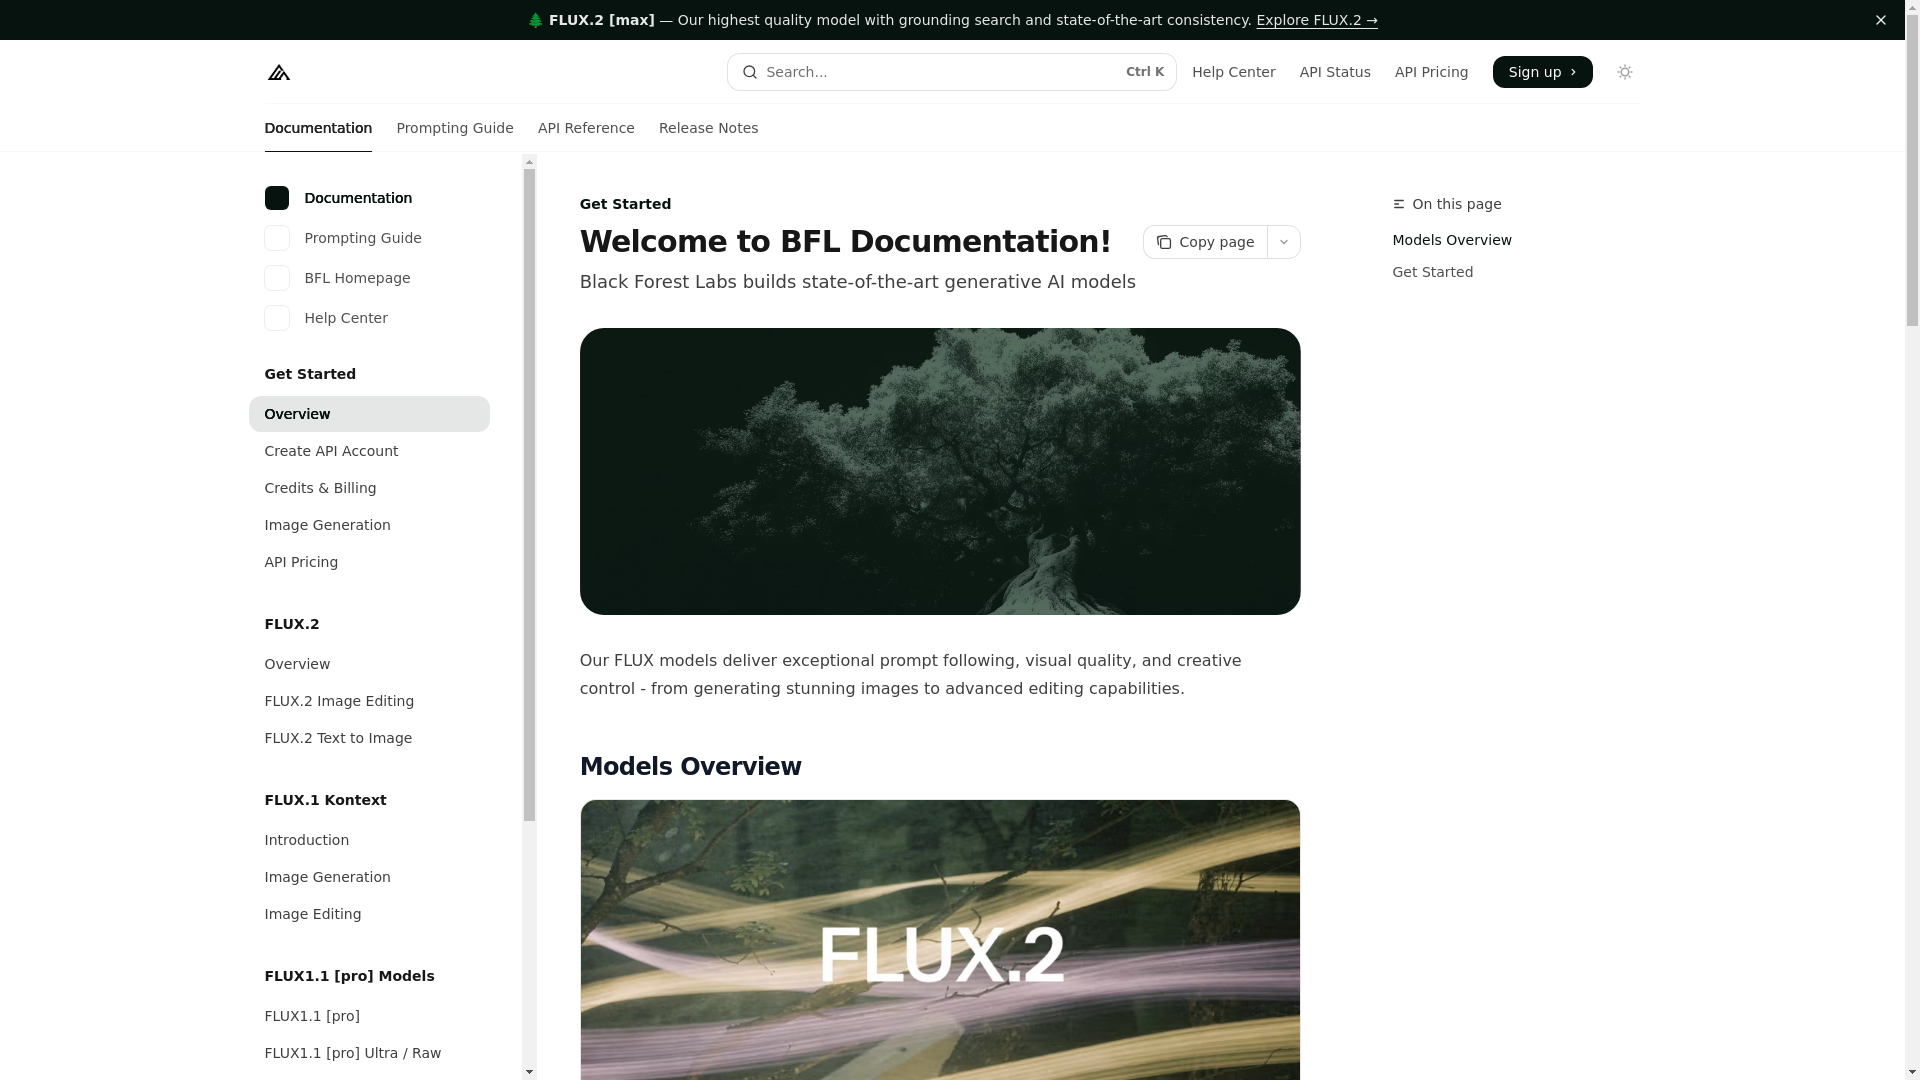Image resolution: width=1920 pixels, height=1080 pixels.
Task: Open the Release Notes tab
Action: (x=708, y=128)
